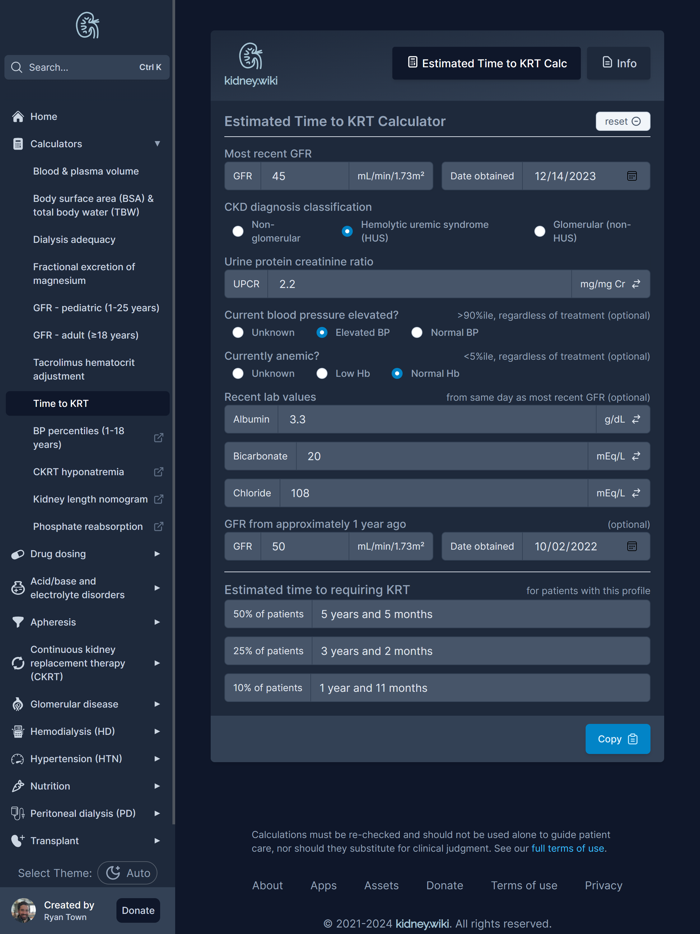Open GFR - pediatric (1-25 years)
Image resolution: width=700 pixels, height=934 pixels.
point(97,308)
